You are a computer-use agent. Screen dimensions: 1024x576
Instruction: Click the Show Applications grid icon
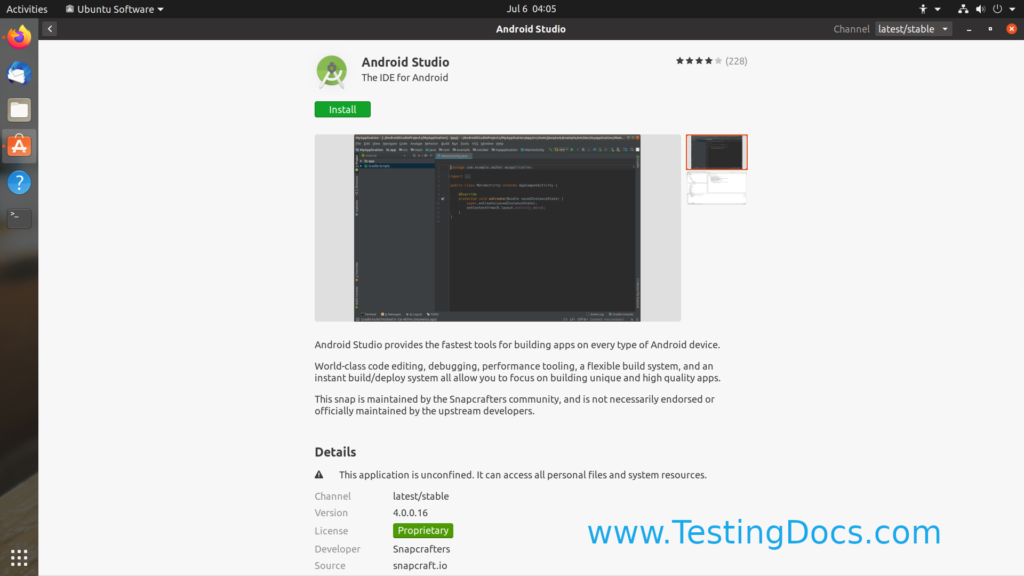(18, 557)
